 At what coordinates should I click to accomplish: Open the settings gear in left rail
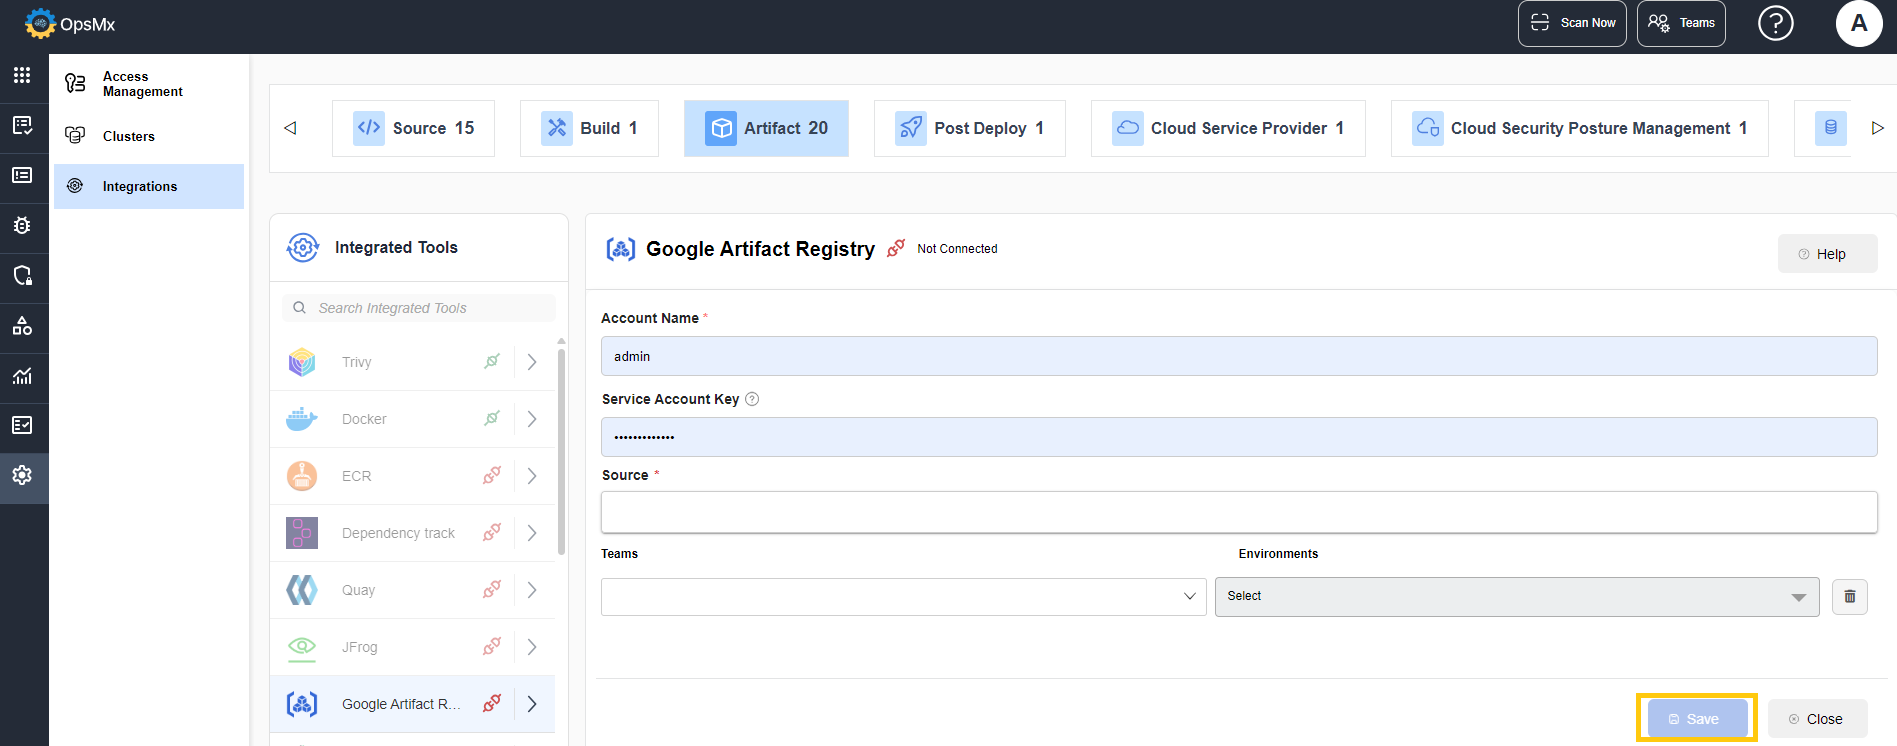[x=22, y=475]
